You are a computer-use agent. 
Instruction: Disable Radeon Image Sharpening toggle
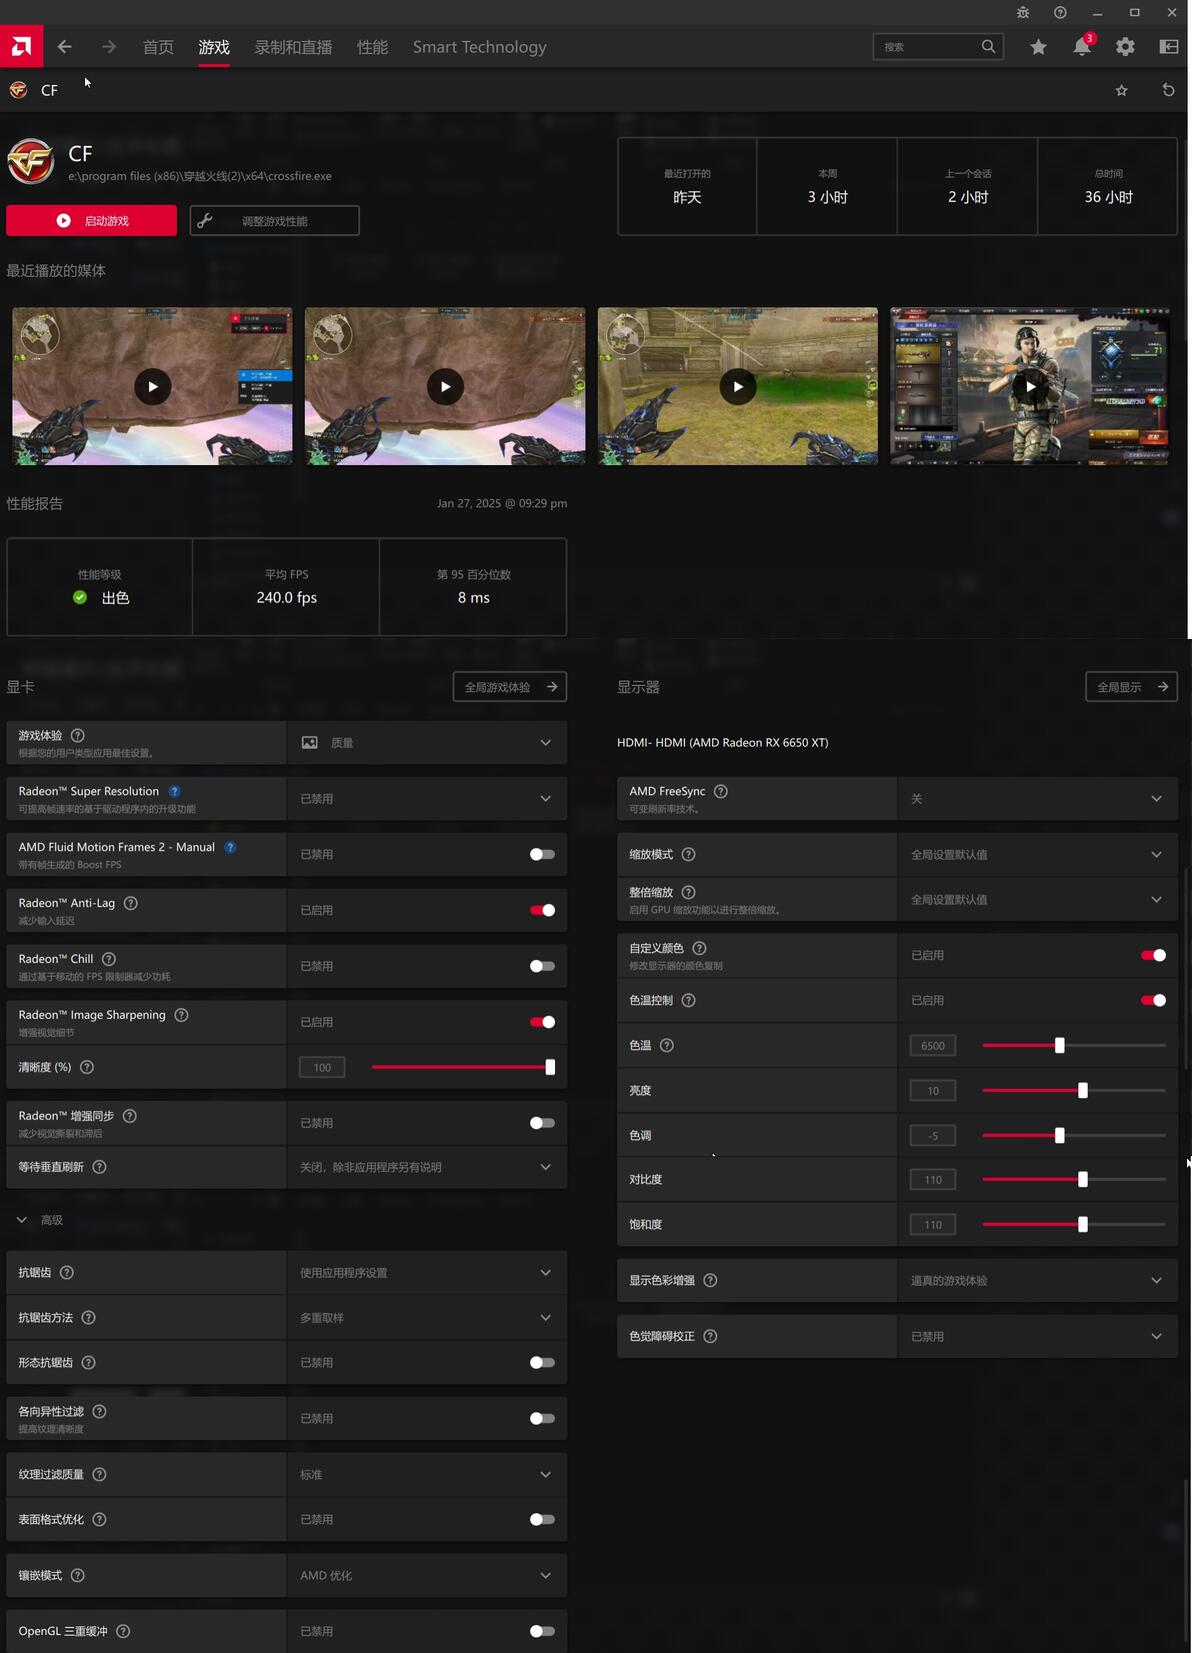point(542,1022)
